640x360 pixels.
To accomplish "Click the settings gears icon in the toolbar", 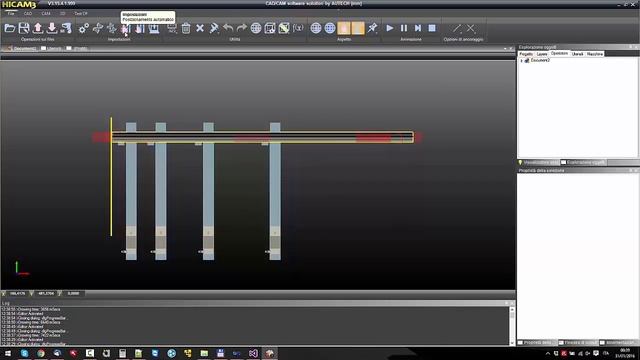I will (x=84, y=28).
